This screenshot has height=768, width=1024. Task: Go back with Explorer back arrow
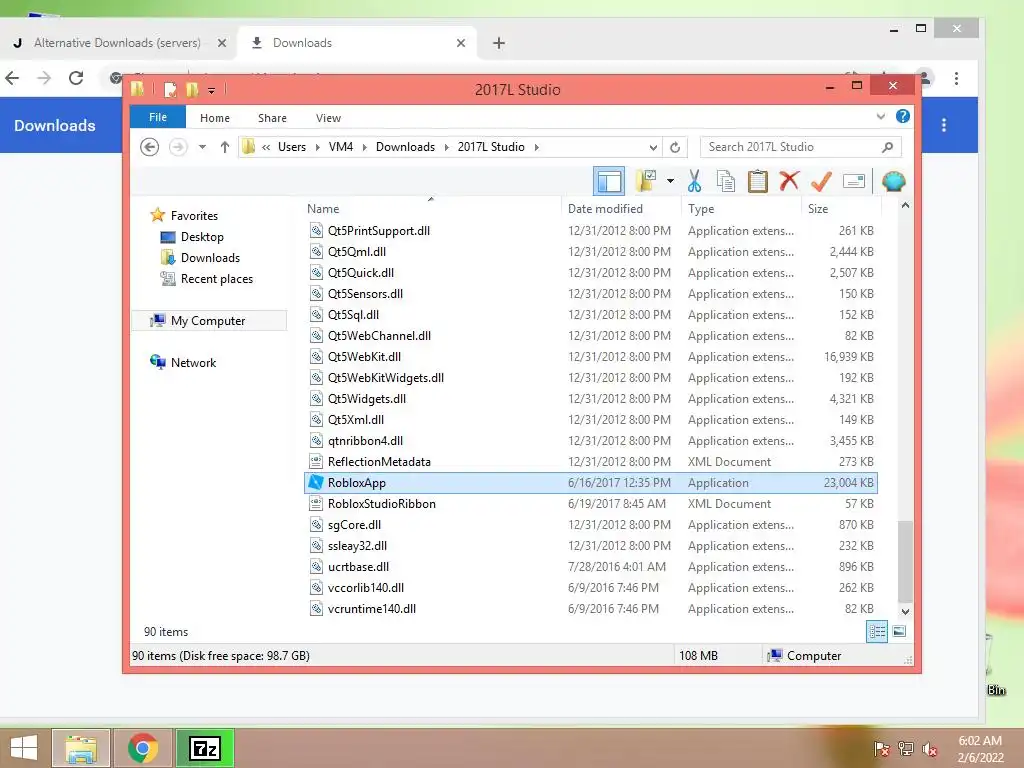coord(150,147)
